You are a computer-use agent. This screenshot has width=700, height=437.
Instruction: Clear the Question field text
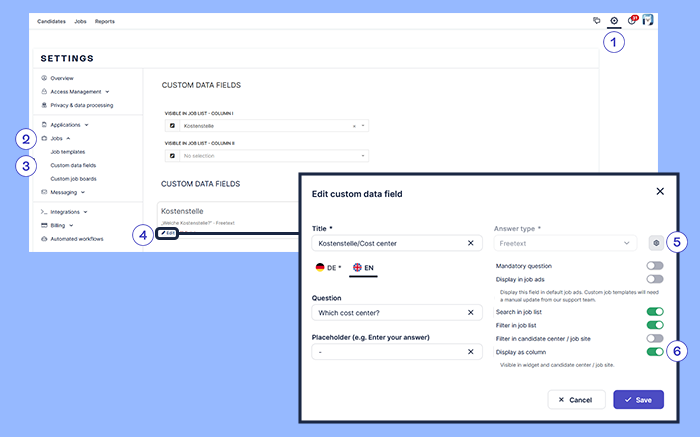pyautogui.click(x=471, y=313)
